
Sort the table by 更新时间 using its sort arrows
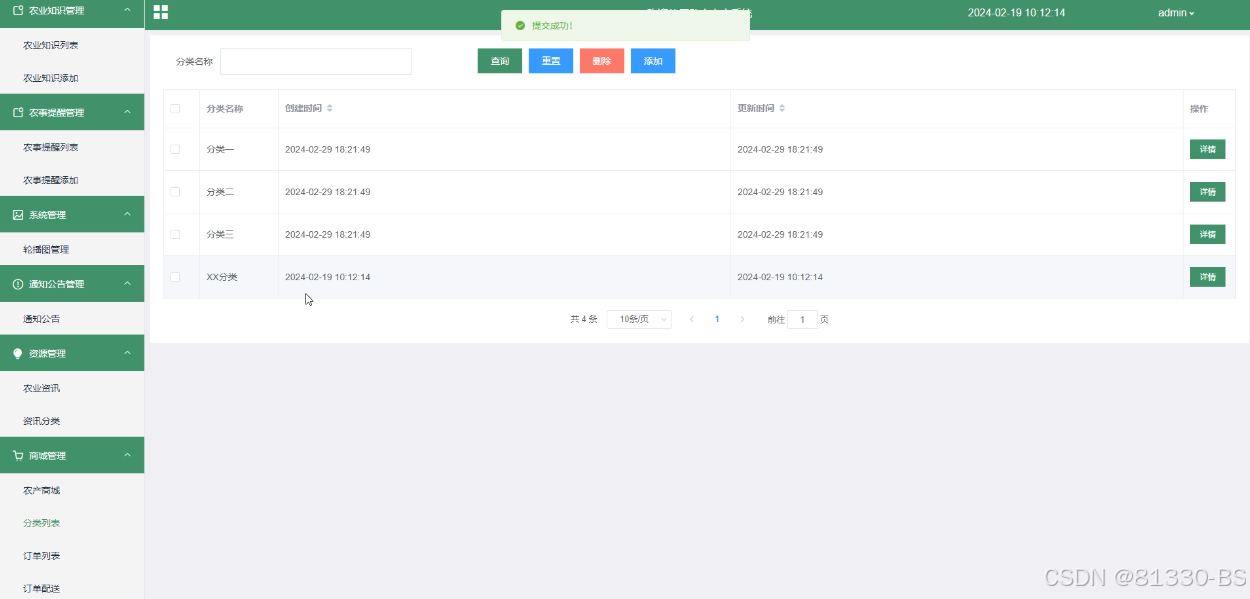pos(782,108)
